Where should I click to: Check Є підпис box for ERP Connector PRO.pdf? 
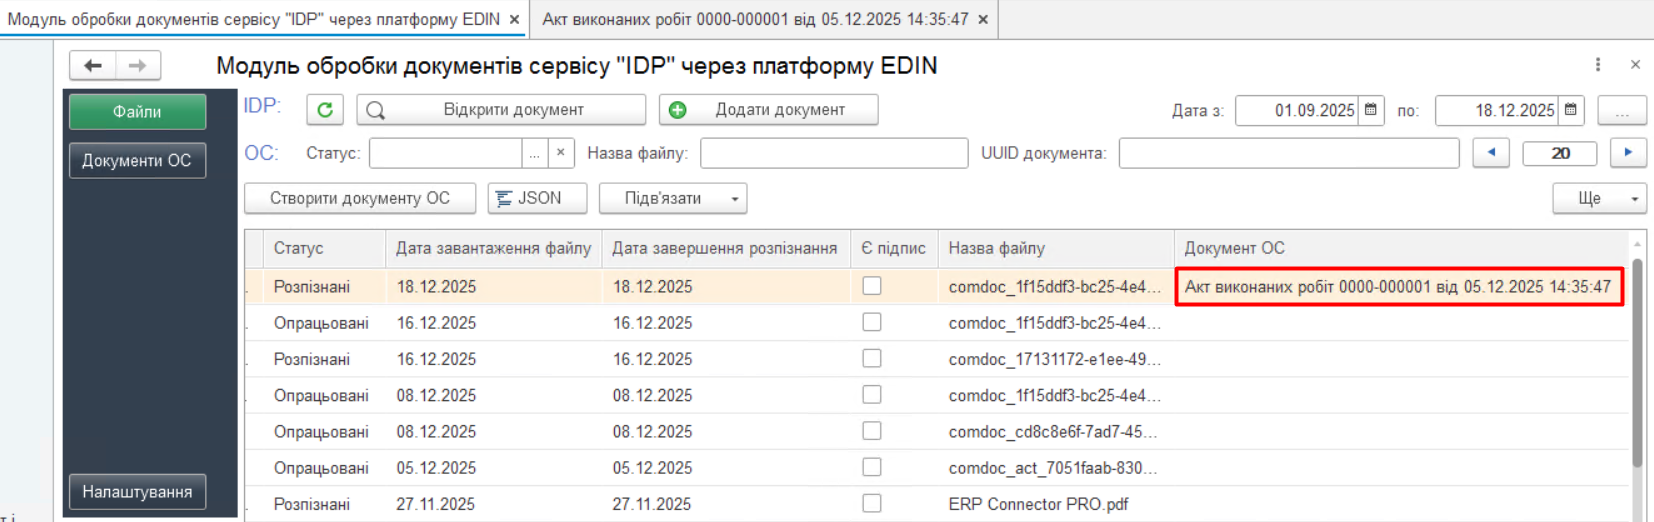872,504
